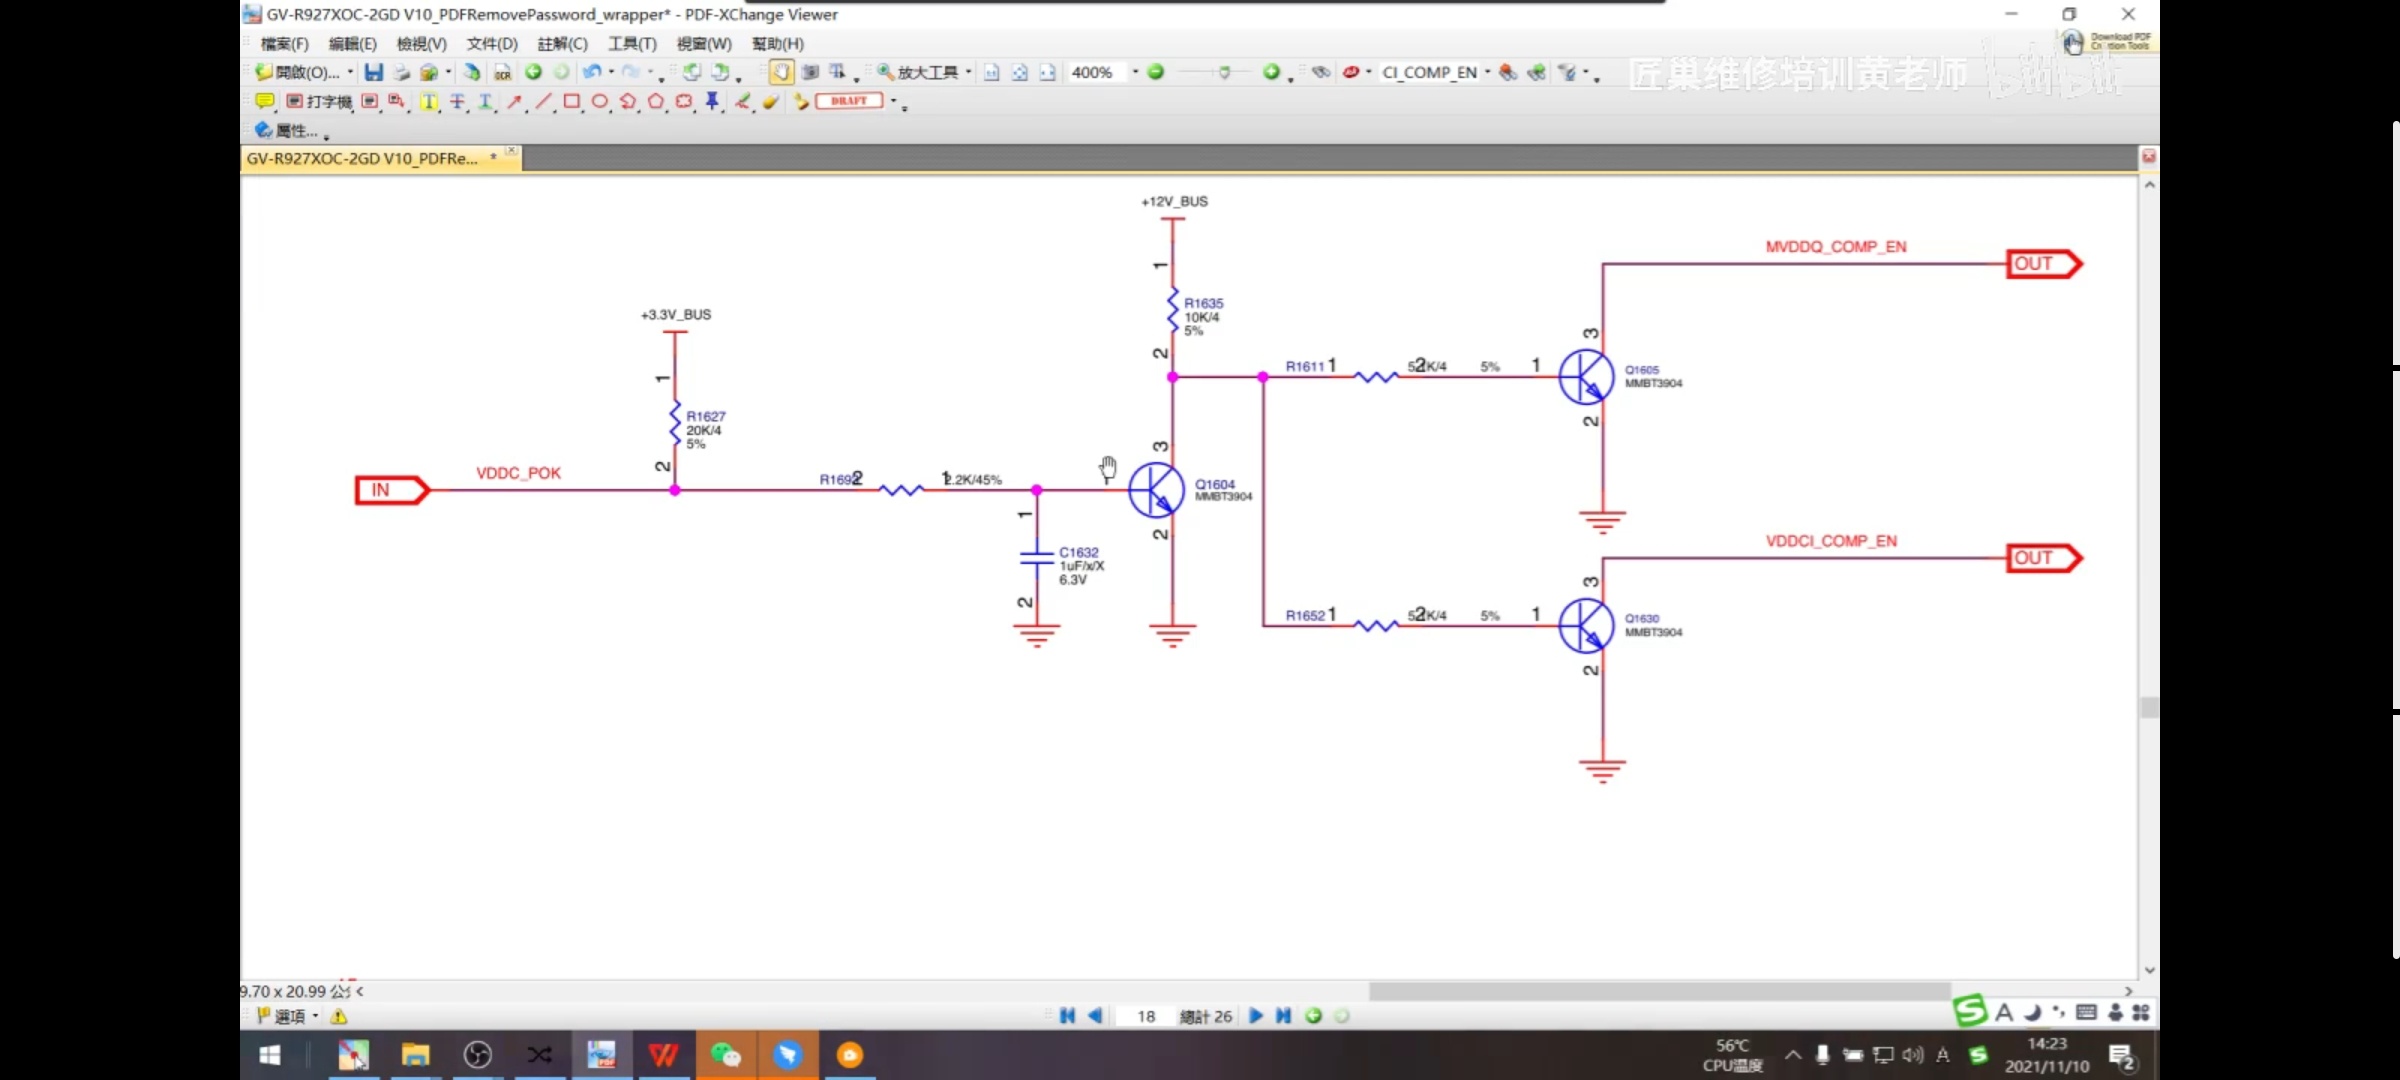
Task: Select the Typewriter tool
Action: coord(319,101)
